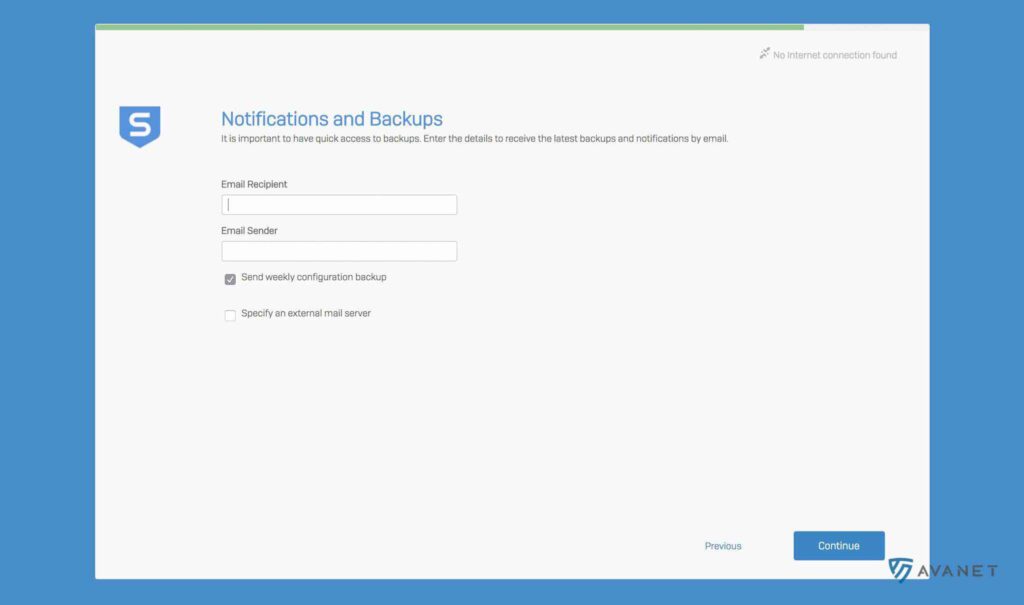Click the no internet connection icon
The width and height of the screenshot is (1024, 605).
click(x=764, y=54)
